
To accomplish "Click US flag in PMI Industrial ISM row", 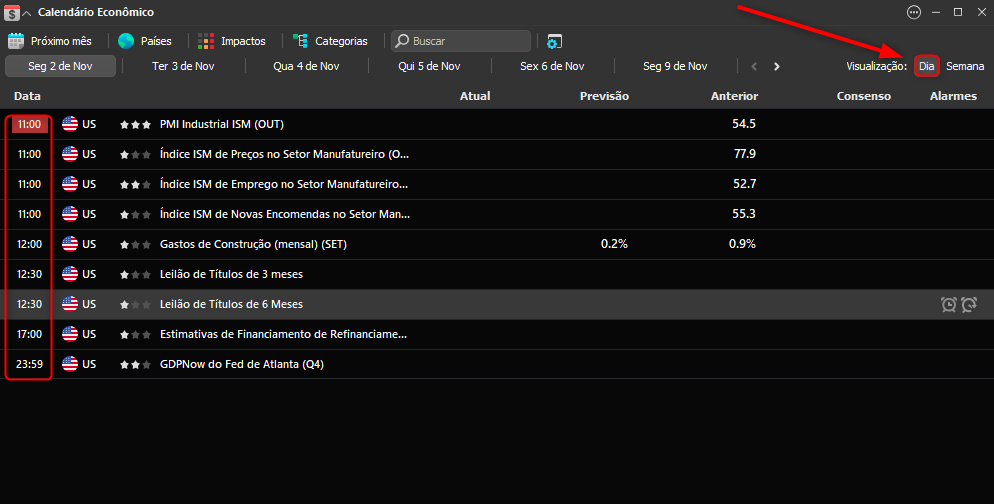I will tap(70, 124).
